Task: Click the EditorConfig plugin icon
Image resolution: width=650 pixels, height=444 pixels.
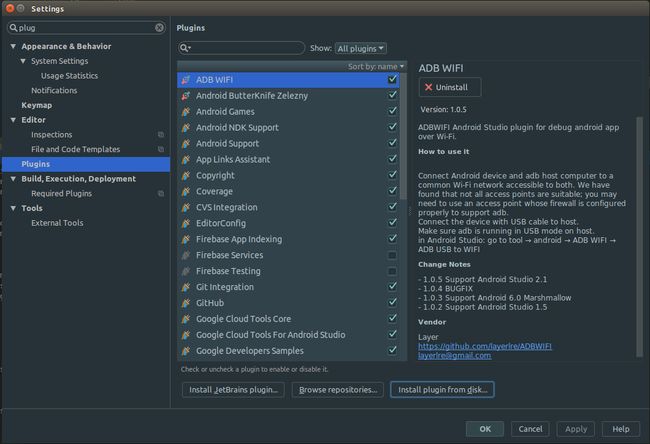Action: click(x=186, y=223)
